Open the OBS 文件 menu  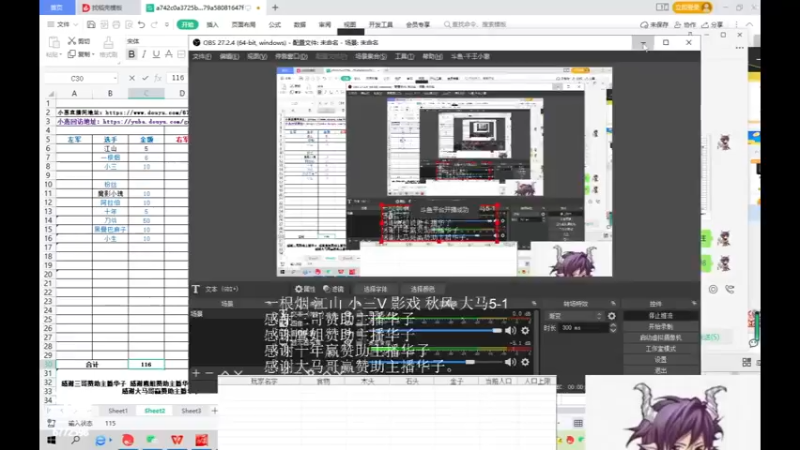(x=202, y=57)
